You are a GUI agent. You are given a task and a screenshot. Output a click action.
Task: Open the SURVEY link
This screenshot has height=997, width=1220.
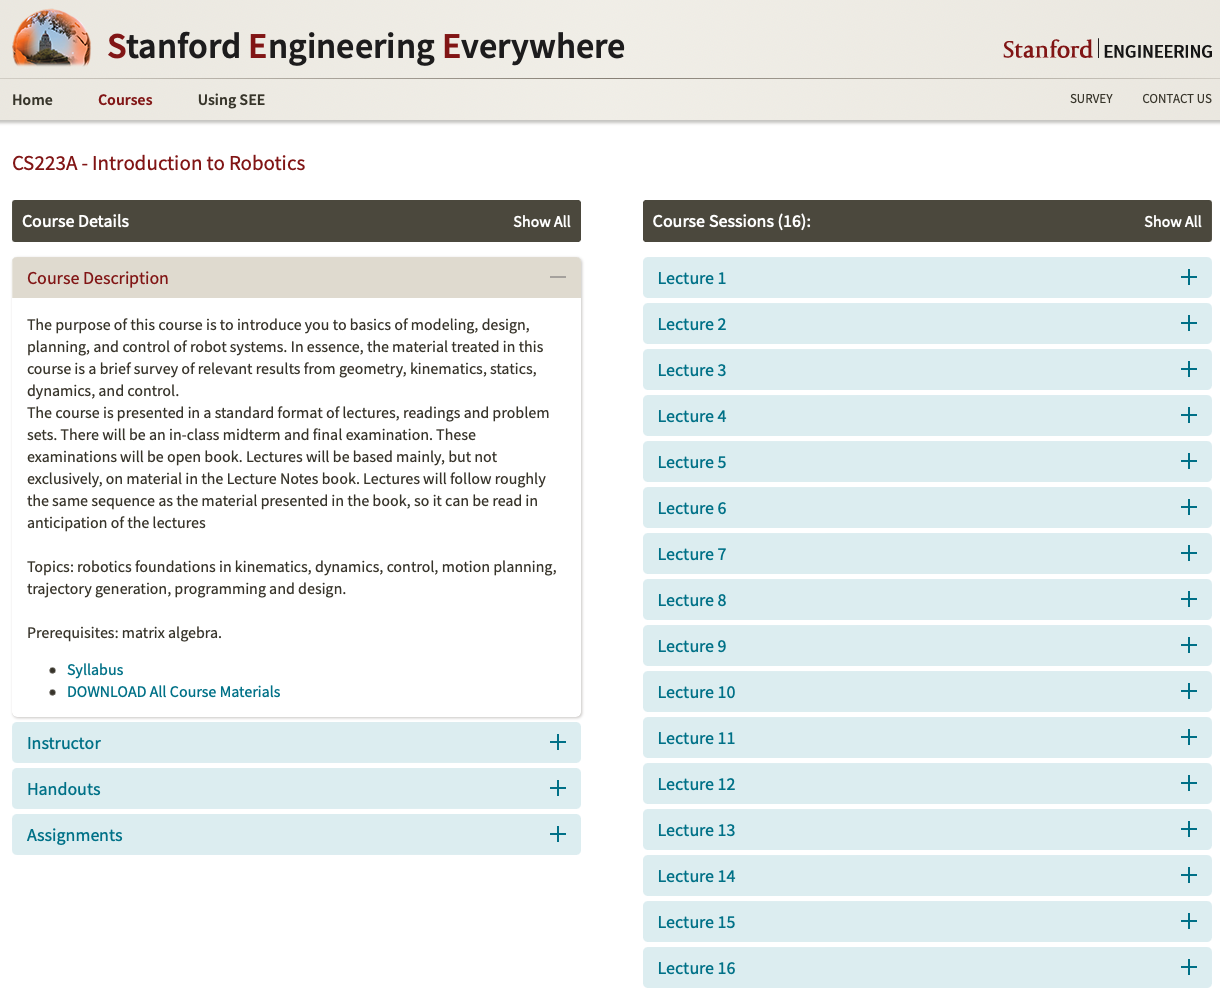tap(1091, 99)
